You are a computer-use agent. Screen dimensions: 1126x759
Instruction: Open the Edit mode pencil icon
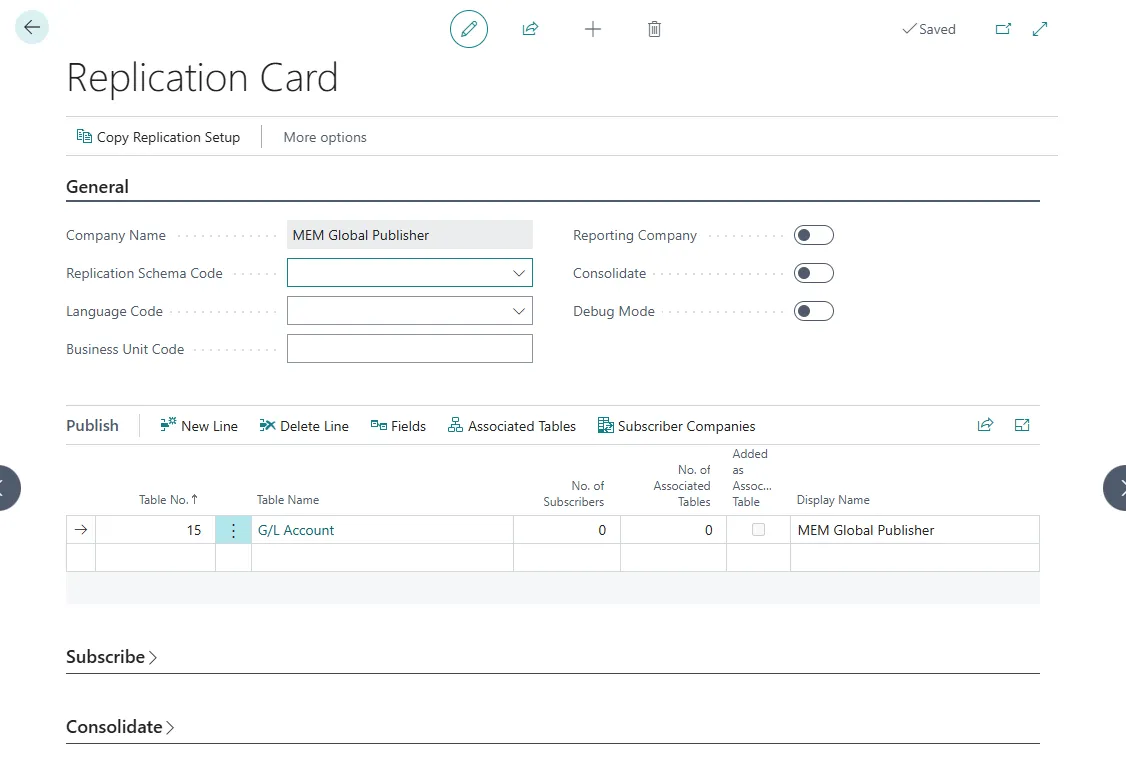coord(468,29)
